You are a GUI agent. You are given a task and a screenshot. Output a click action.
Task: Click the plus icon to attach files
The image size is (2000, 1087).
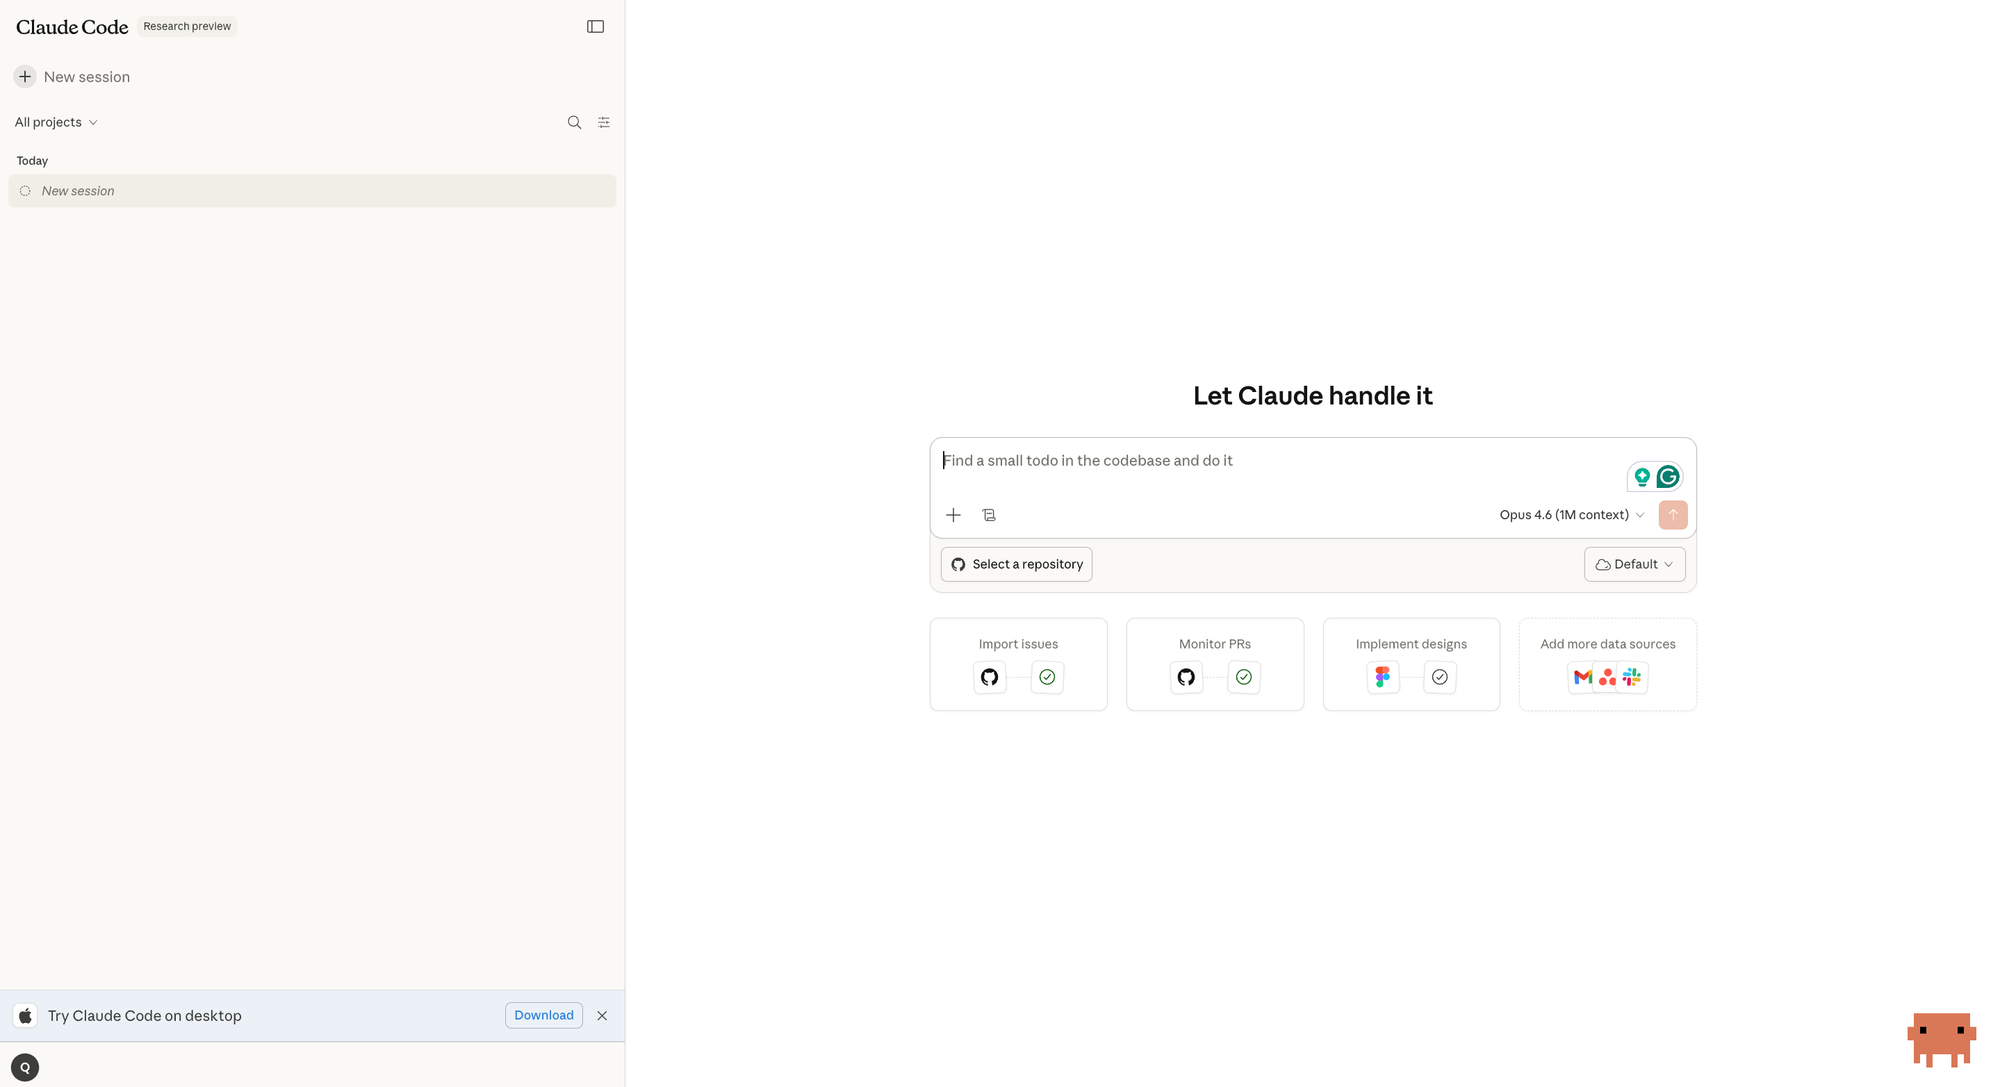pyautogui.click(x=953, y=515)
